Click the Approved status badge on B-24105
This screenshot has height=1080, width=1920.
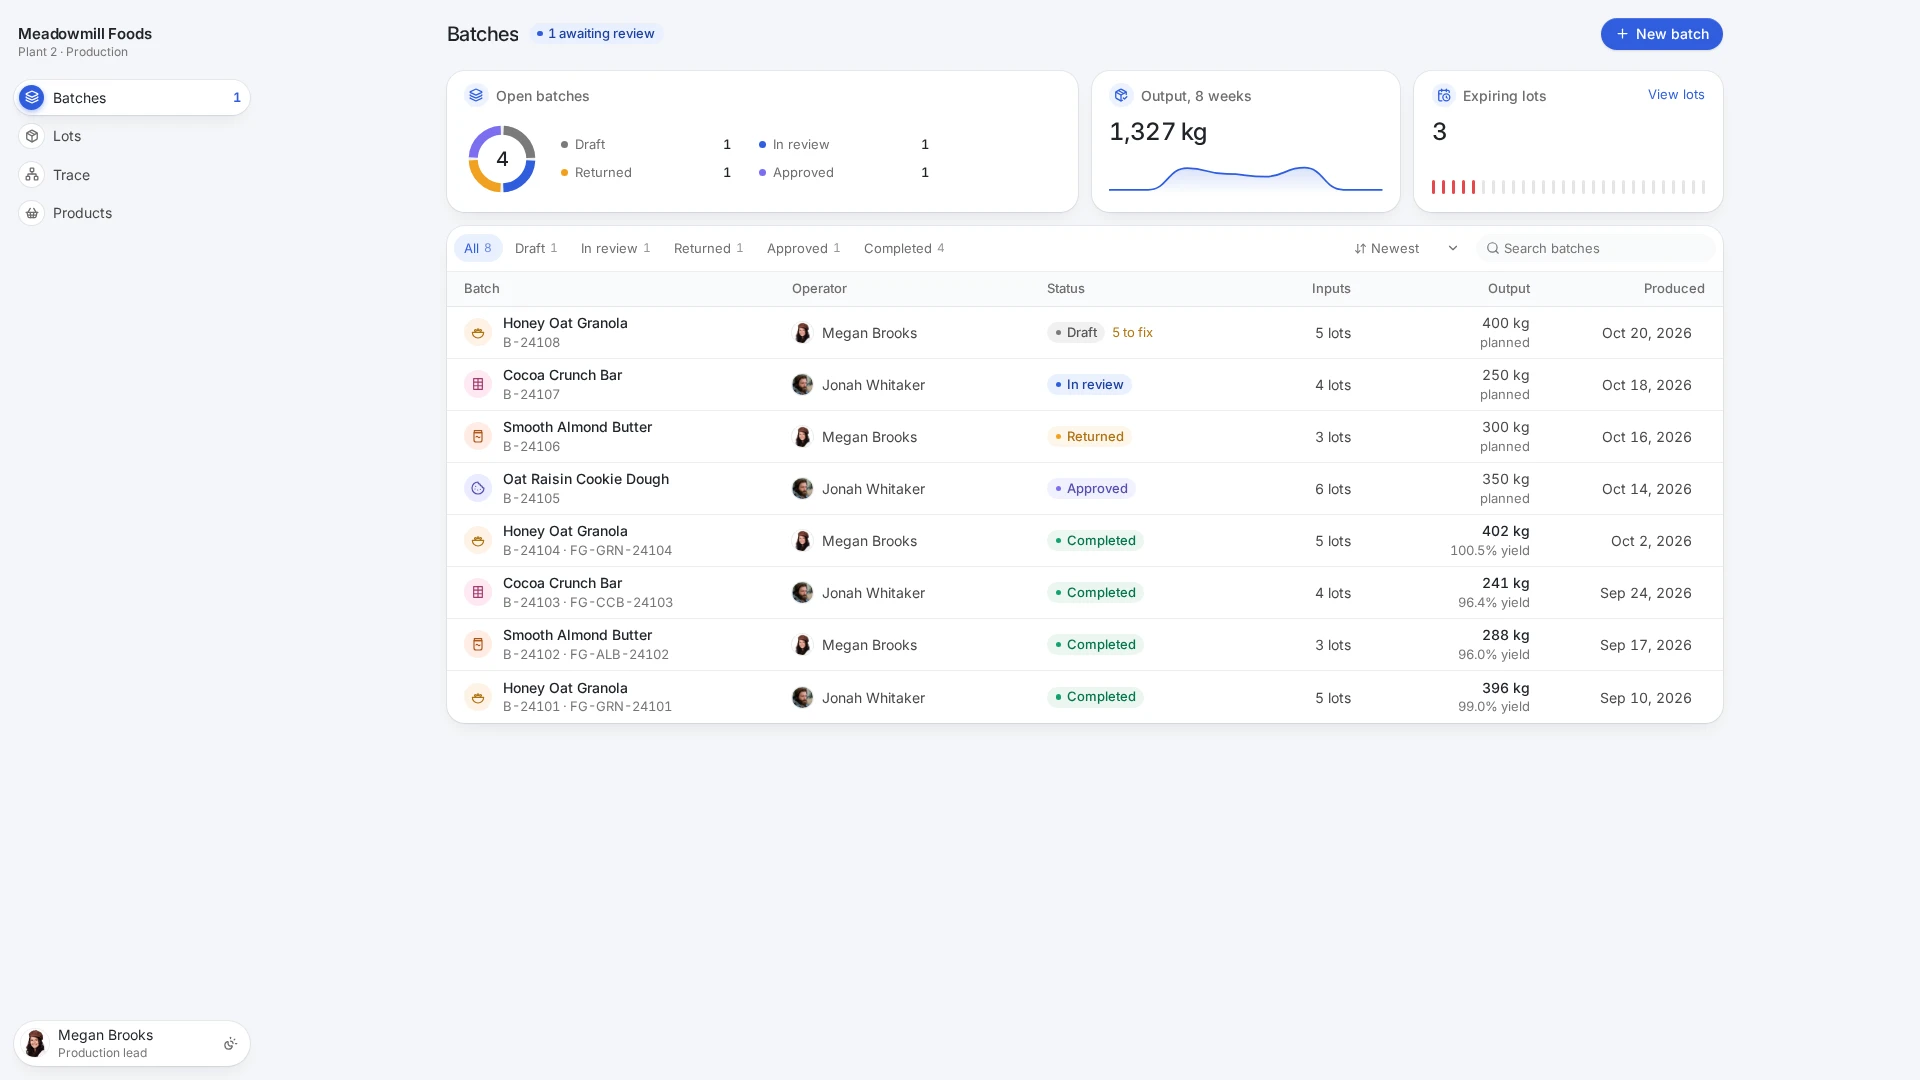1091,489
